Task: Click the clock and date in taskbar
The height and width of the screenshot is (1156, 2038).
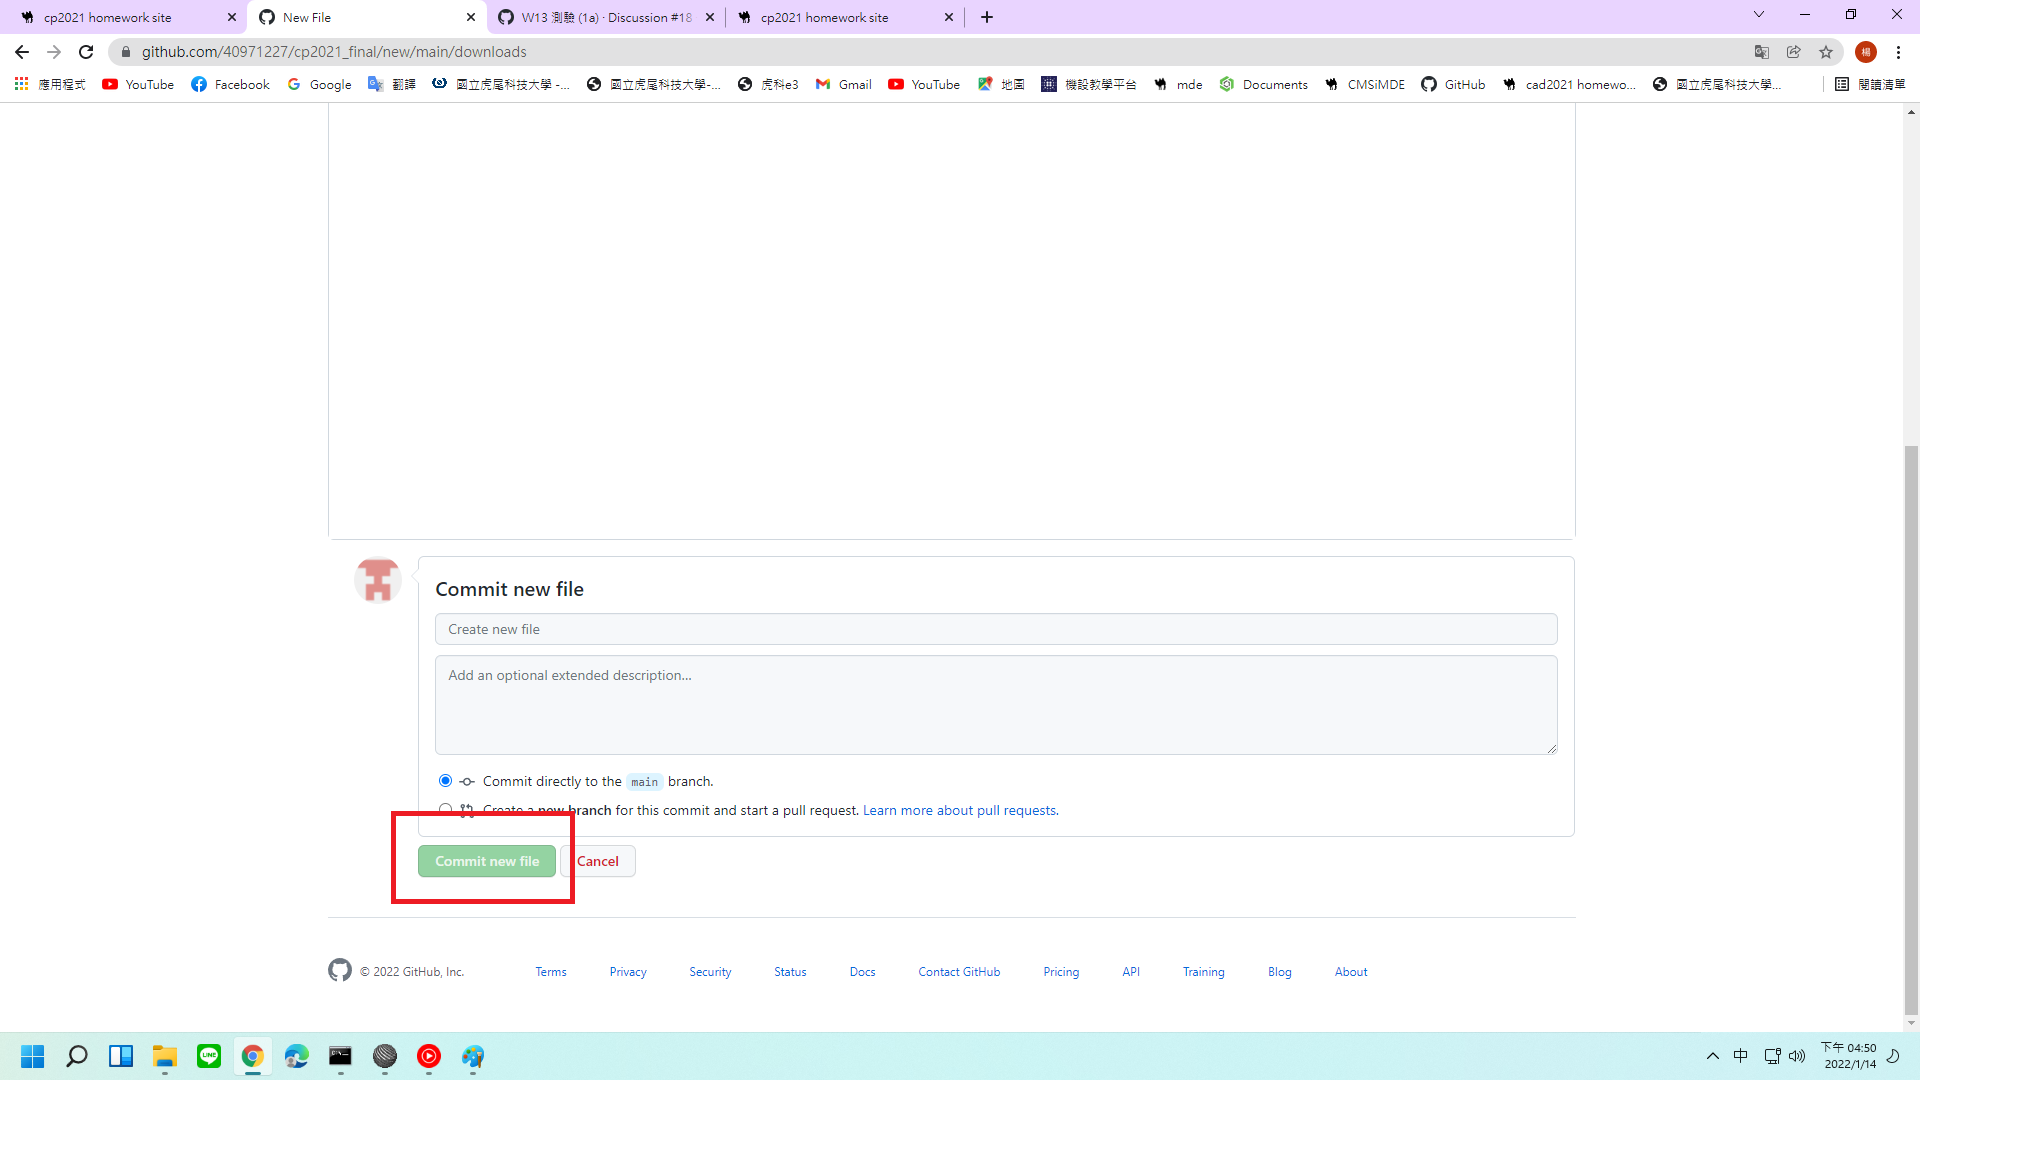Action: click(x=1849, y=1056)
